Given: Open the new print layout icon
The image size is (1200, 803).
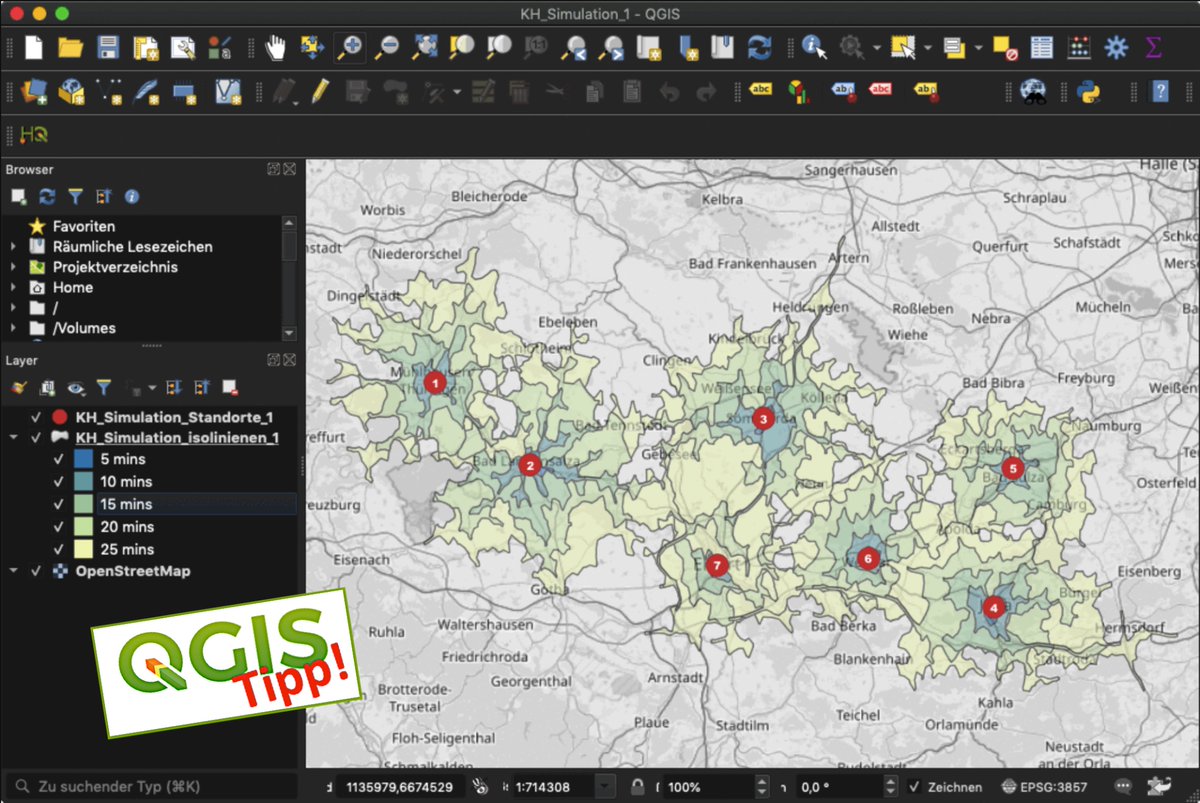Looking at the screenshot, I should 146,47.
